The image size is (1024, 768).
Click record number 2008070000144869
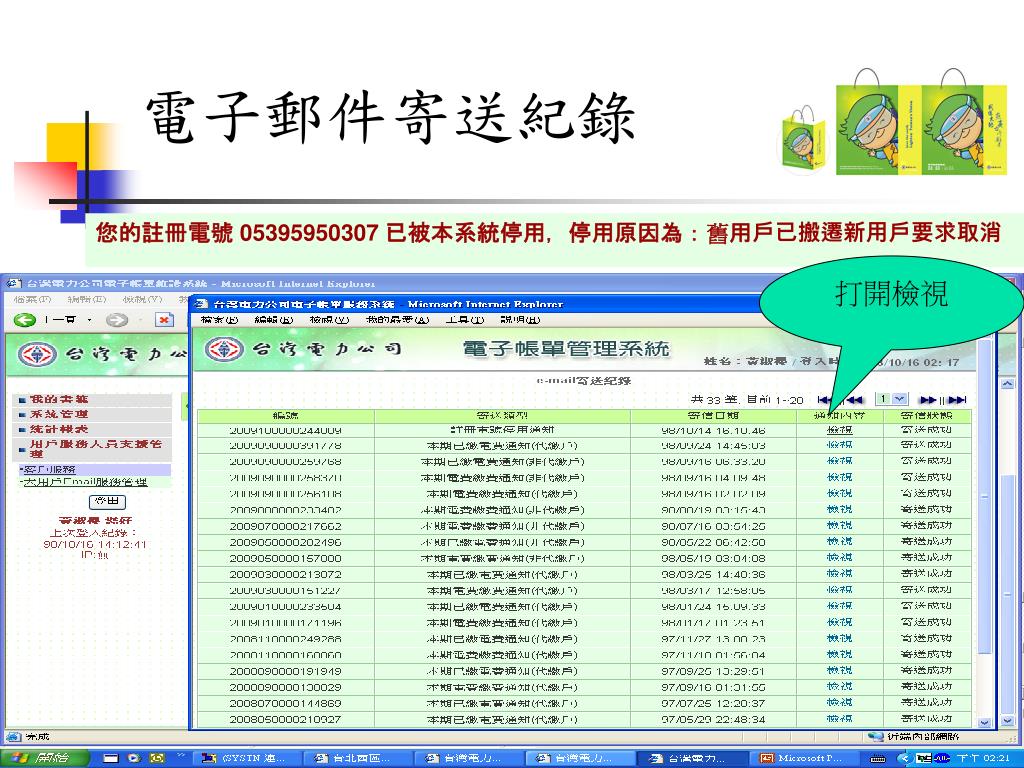(285, 703)
